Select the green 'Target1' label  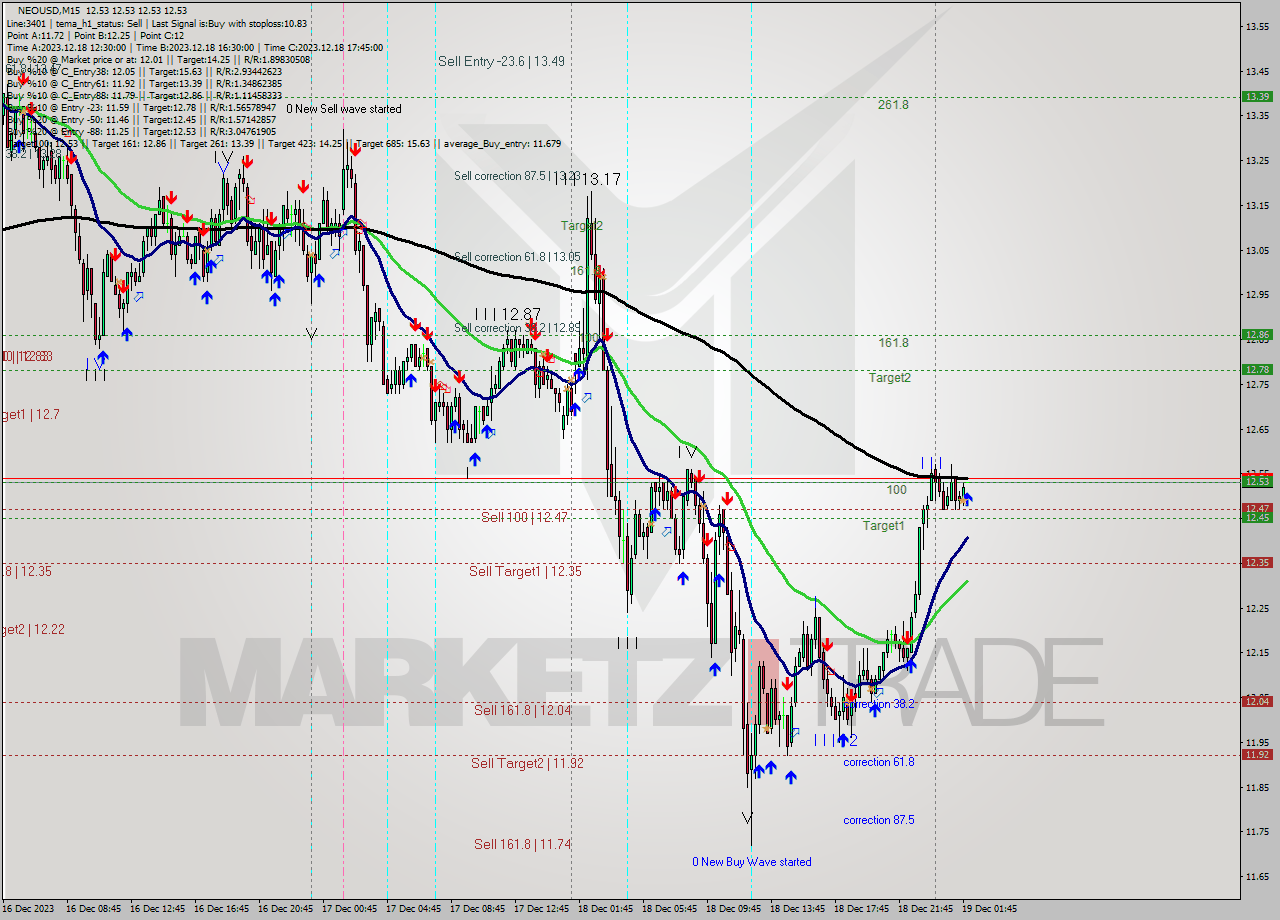point(884,525)
